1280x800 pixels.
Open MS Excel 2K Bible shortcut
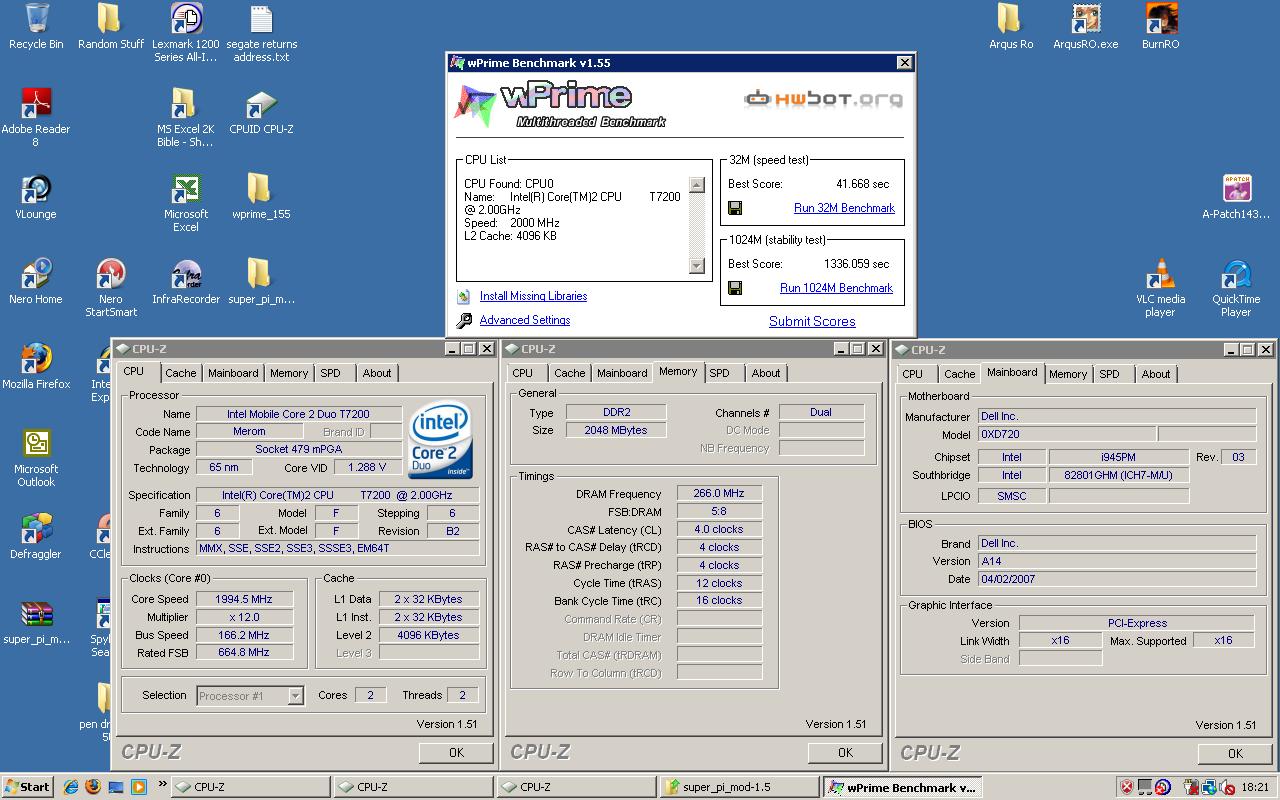click(x=185, y=118)
